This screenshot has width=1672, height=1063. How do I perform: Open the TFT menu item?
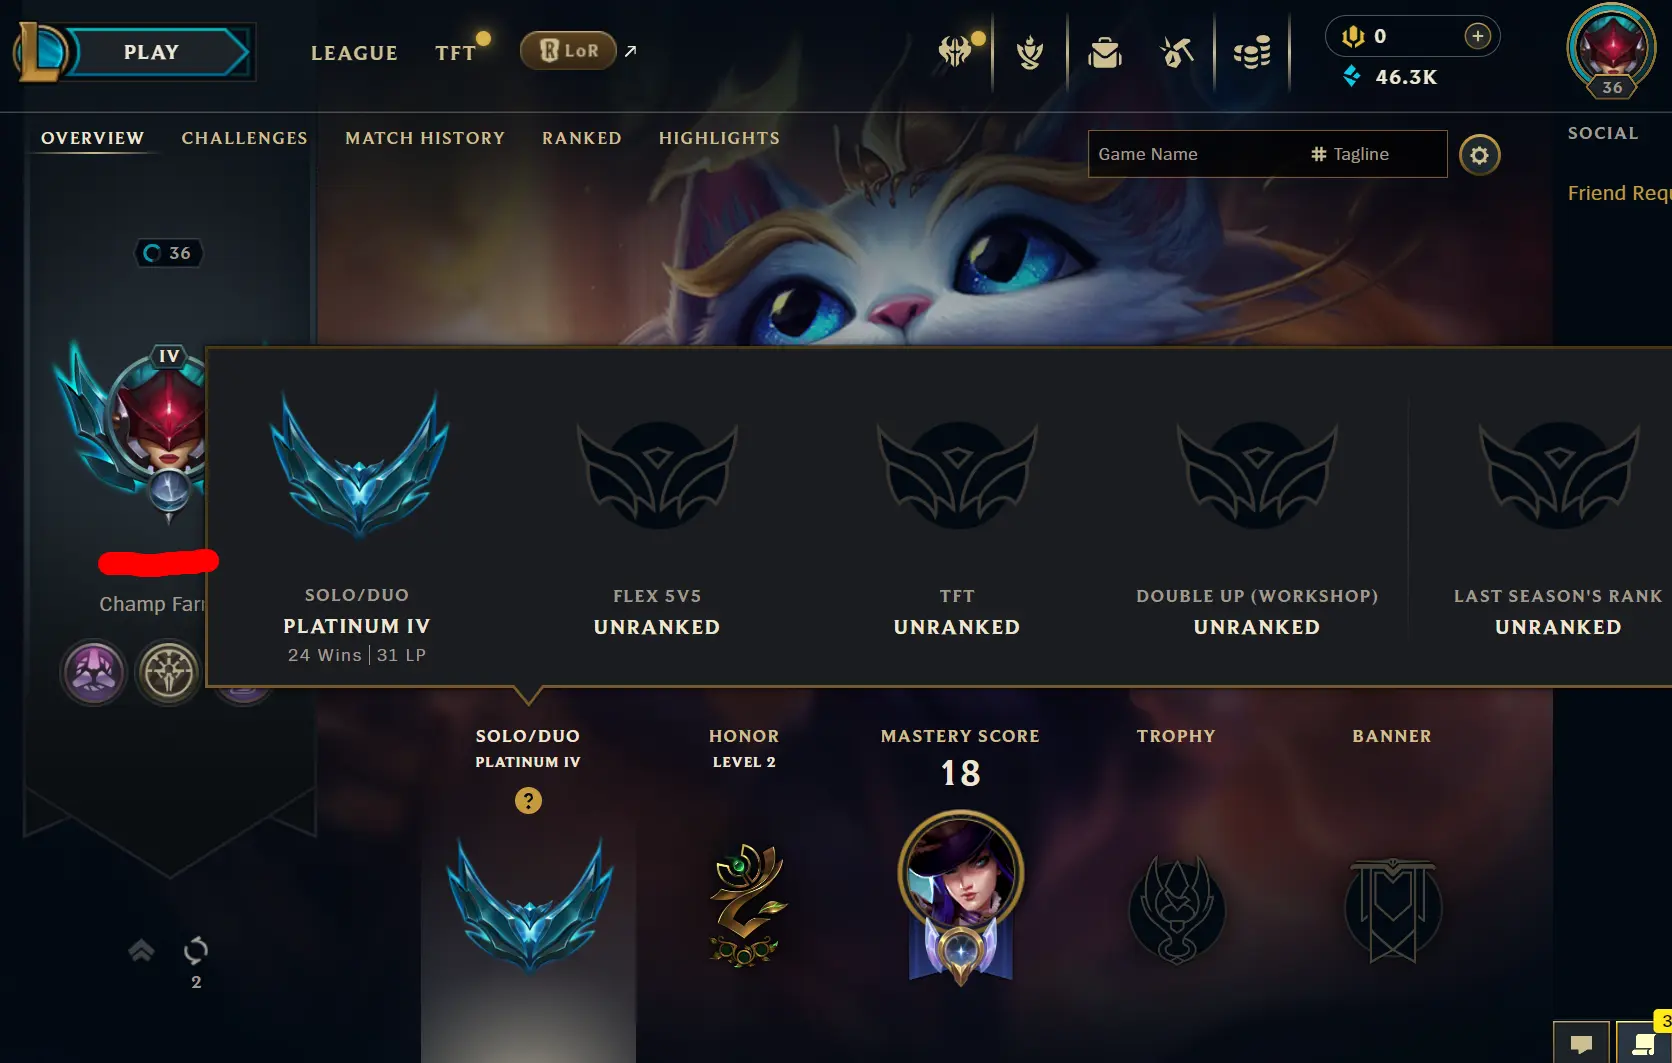coord(456,52)
